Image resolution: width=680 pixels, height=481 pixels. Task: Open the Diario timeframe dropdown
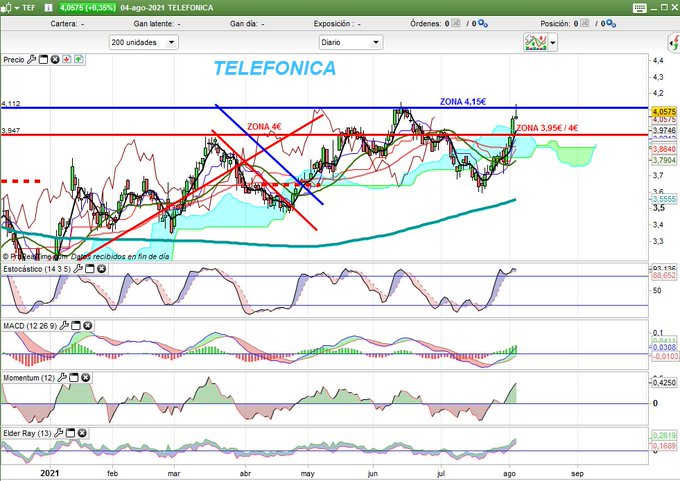350,43
